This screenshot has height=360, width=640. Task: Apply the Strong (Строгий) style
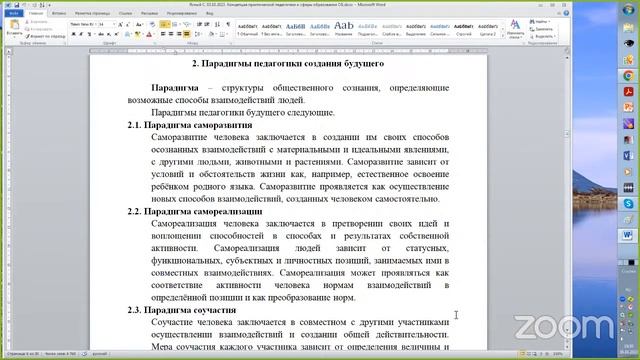[464, 29]
